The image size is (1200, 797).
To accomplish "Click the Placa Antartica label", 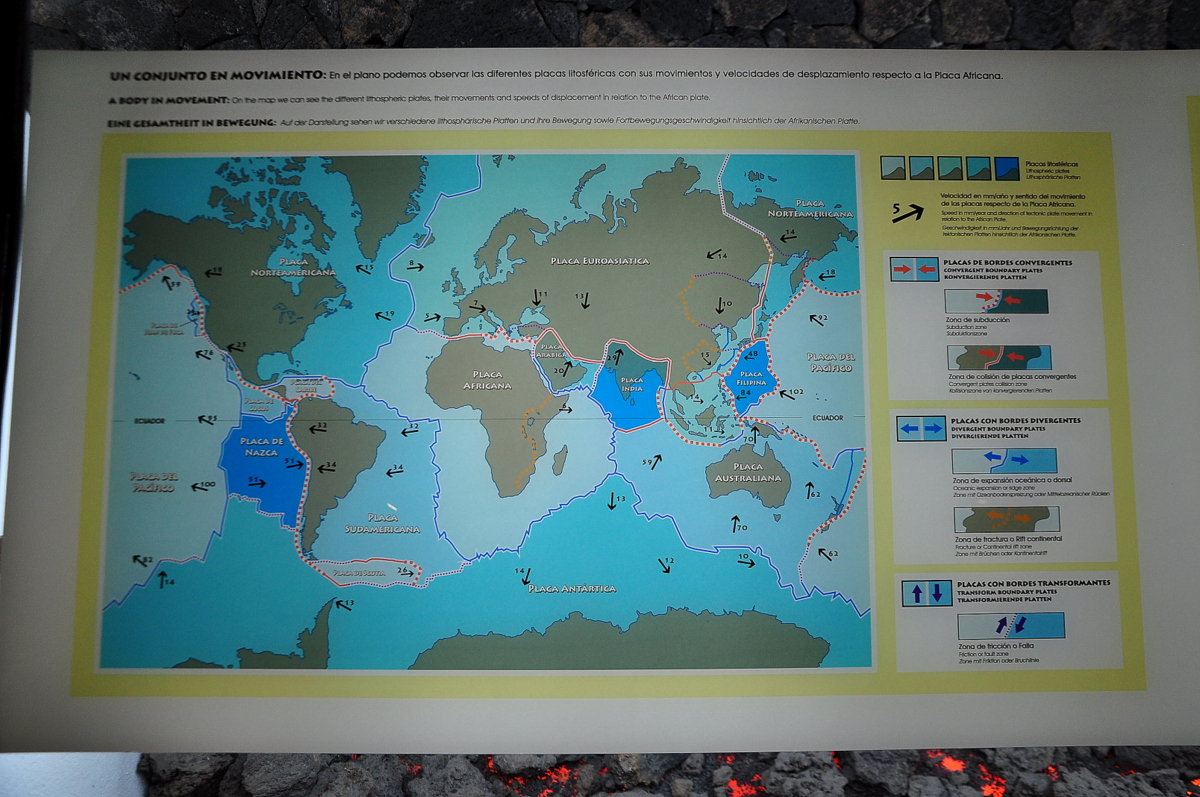I will 571,589.
